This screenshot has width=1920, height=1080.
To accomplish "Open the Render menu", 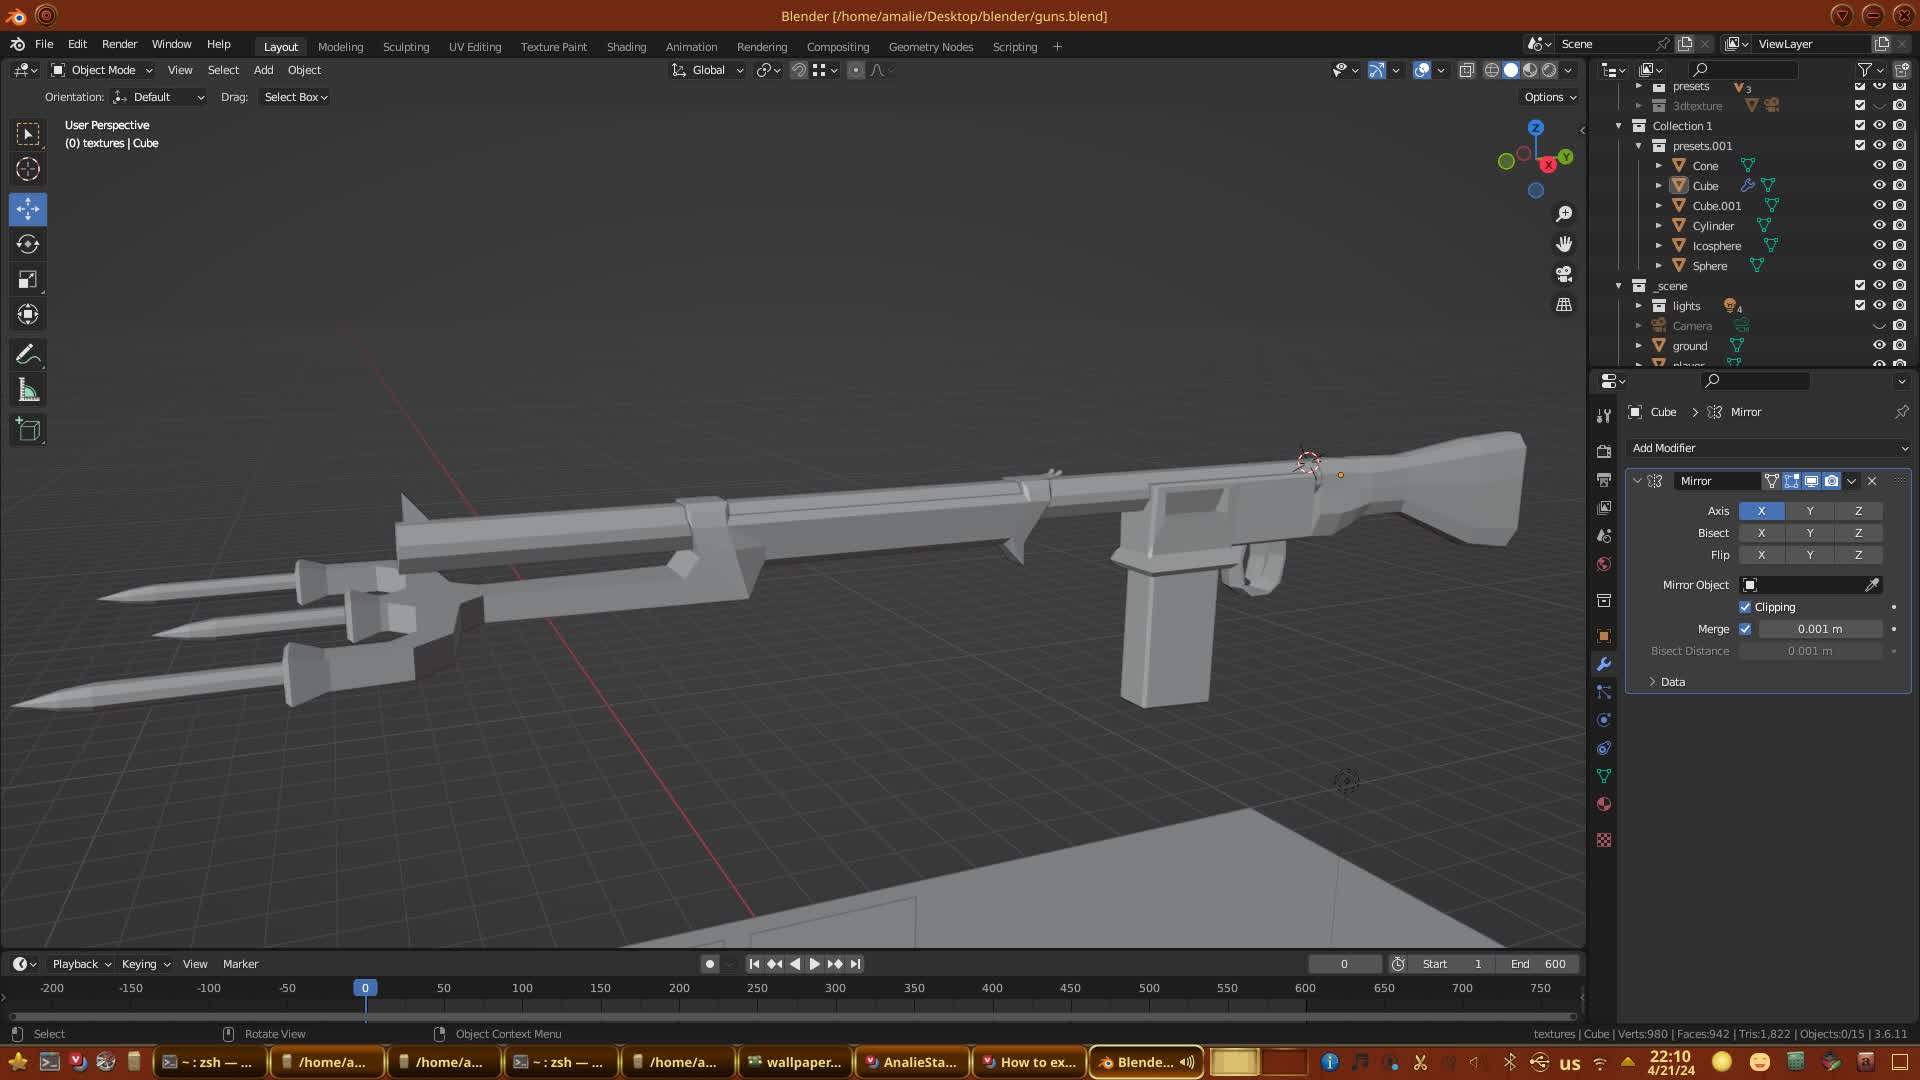I will coord(119,44).
